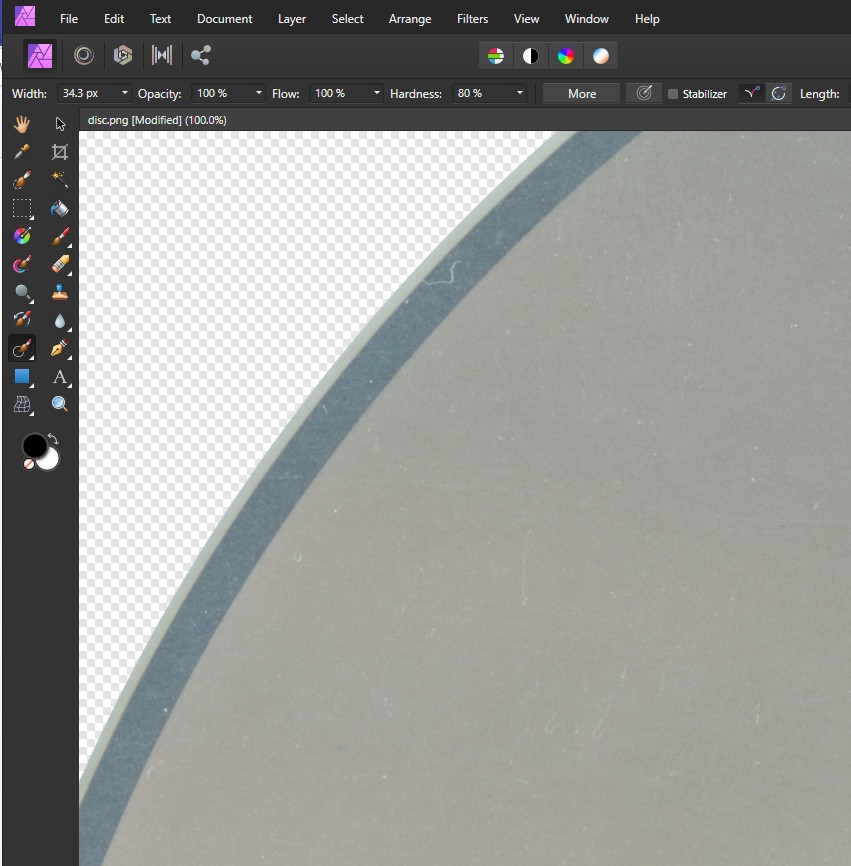The width and height of the screenshot is (851, 866).
Task: Toggle rope mode stabilizer button
Action: coord(750,93)
